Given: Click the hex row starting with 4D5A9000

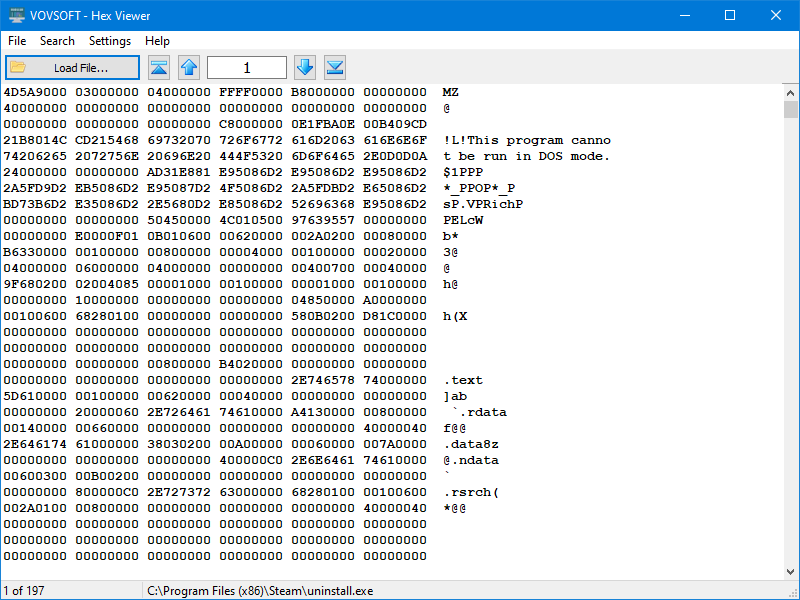Looking at the screenshot, I should (x=36, y=91).
